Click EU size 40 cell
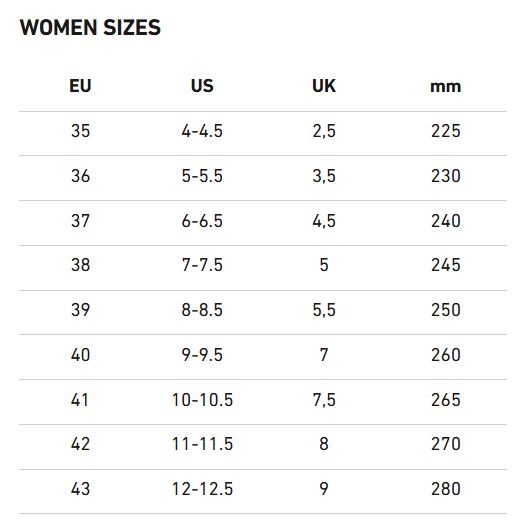The image size is (517, 528). tap(80, 355)
